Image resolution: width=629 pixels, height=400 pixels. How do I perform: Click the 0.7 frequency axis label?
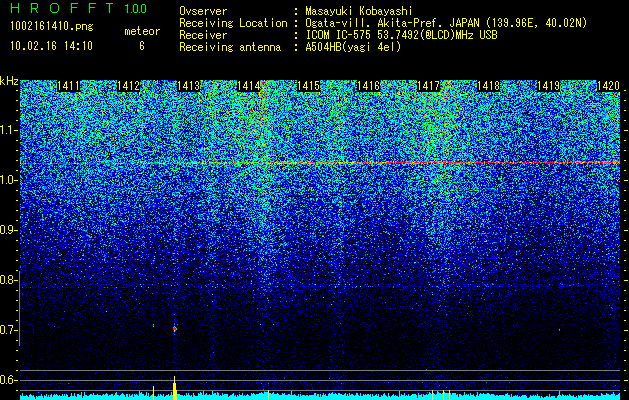tap(8, 330)
